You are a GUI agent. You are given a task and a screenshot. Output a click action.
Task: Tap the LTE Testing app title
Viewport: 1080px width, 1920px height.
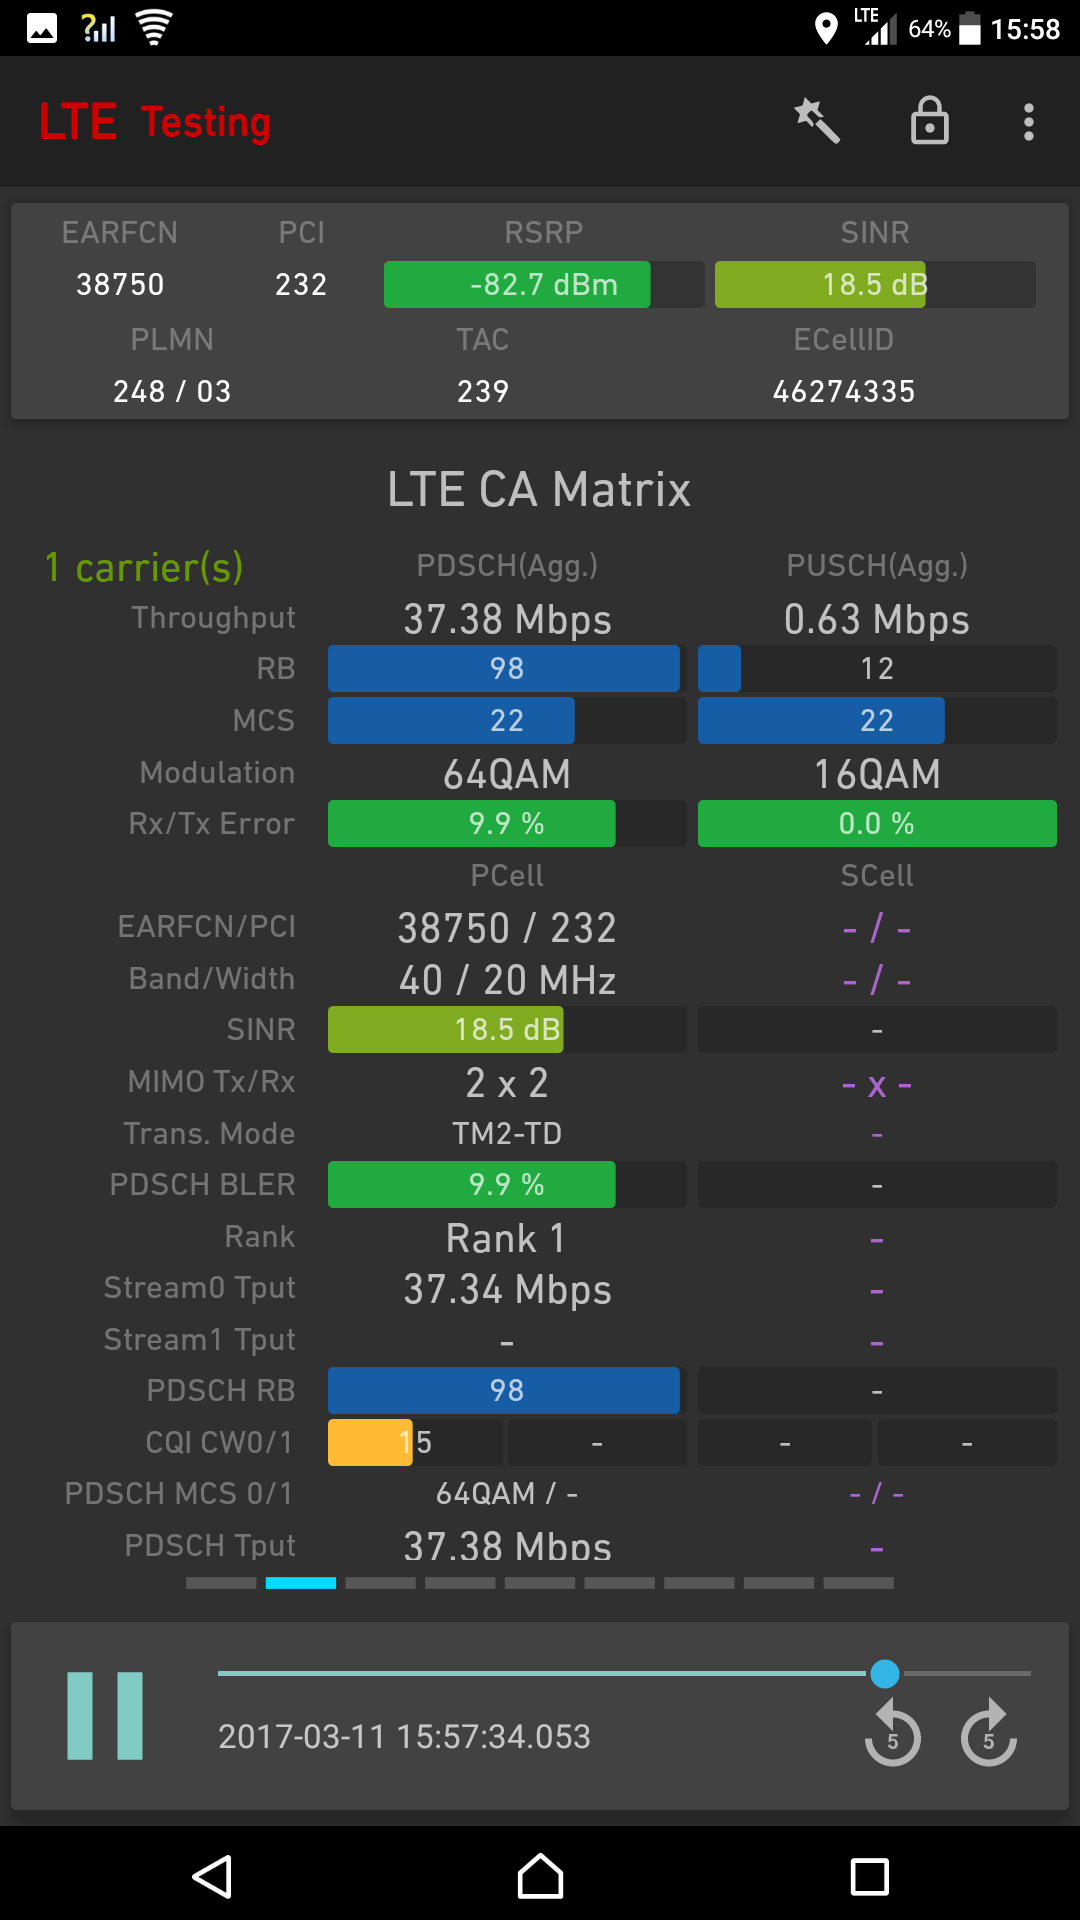[x=155, y=122]
